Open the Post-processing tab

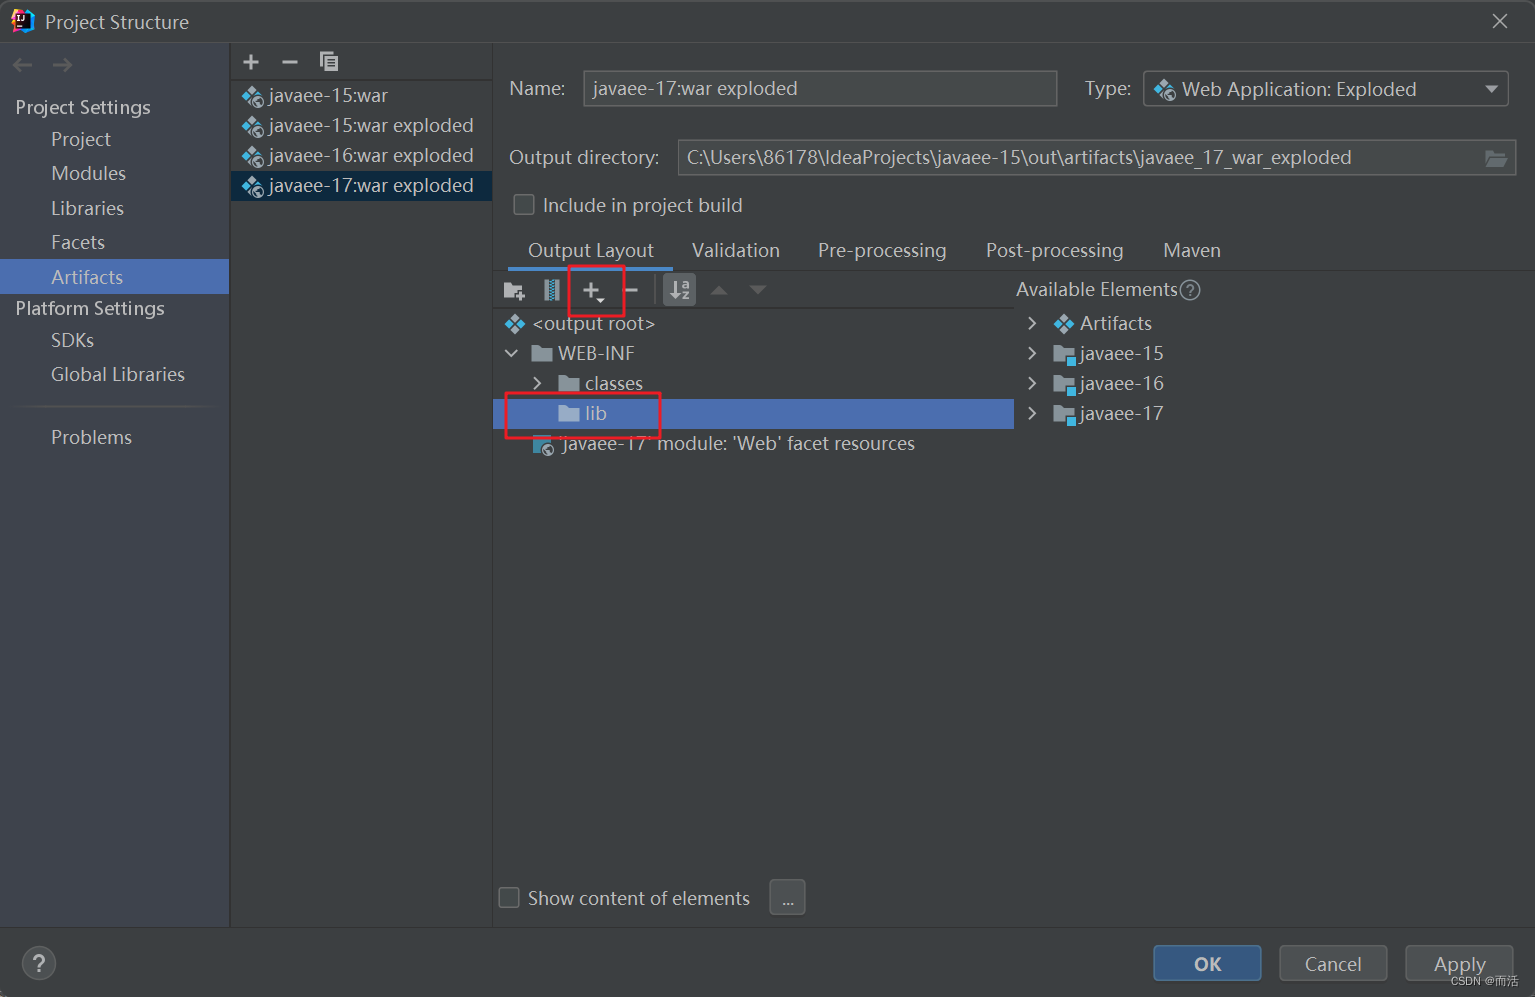pyautogui.click(x=1055, y=251)
